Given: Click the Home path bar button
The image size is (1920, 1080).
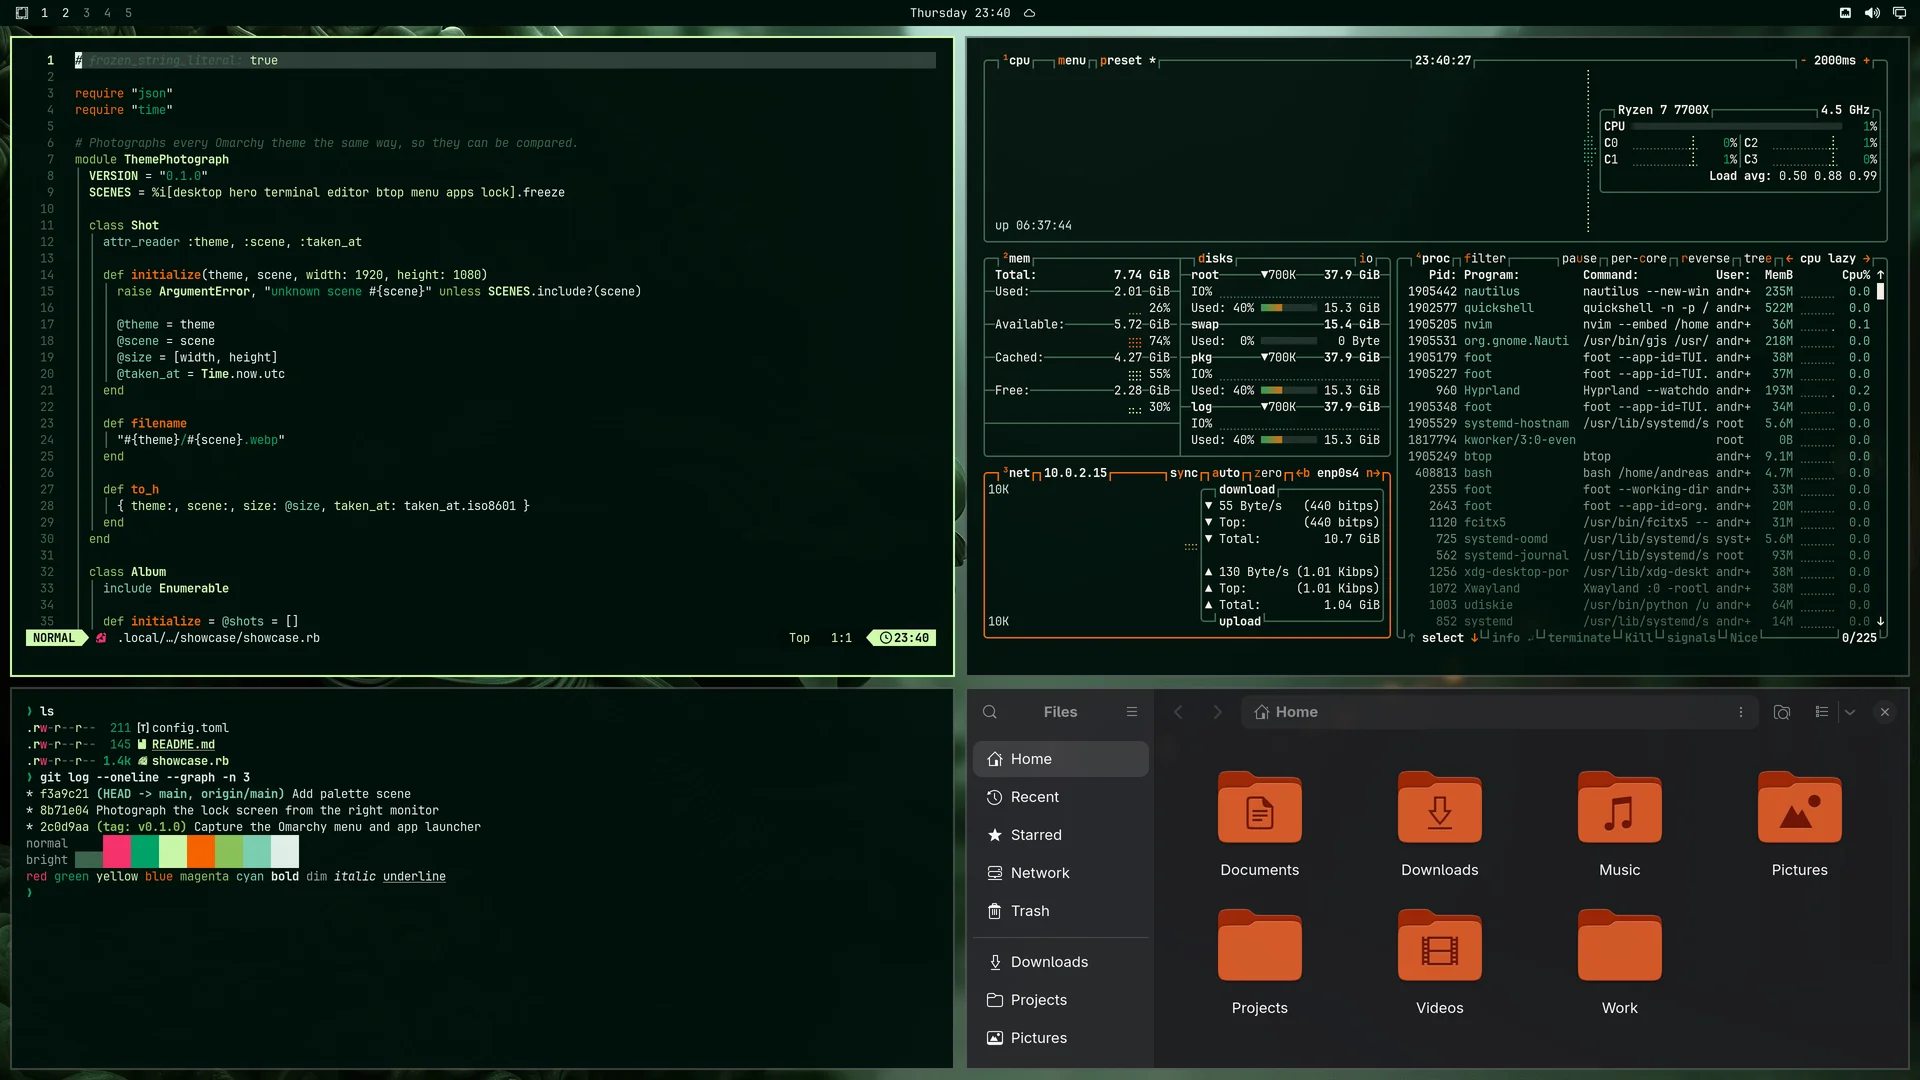Looking at the screenshot, I should tap(1286, 712).
